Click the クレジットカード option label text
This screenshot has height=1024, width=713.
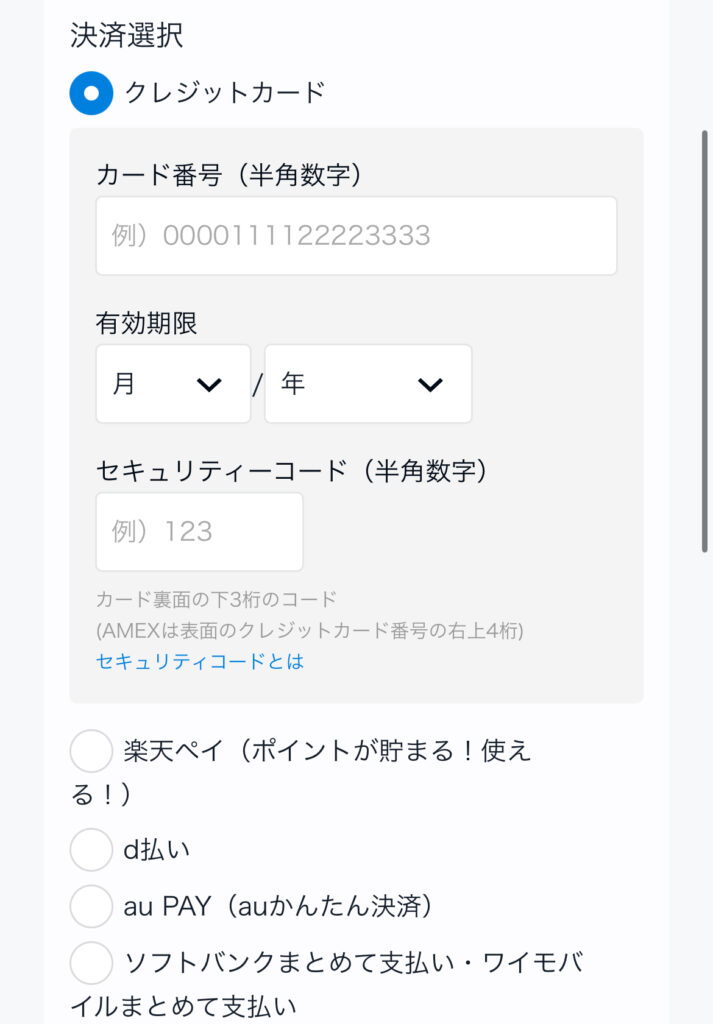pos(225,93)
